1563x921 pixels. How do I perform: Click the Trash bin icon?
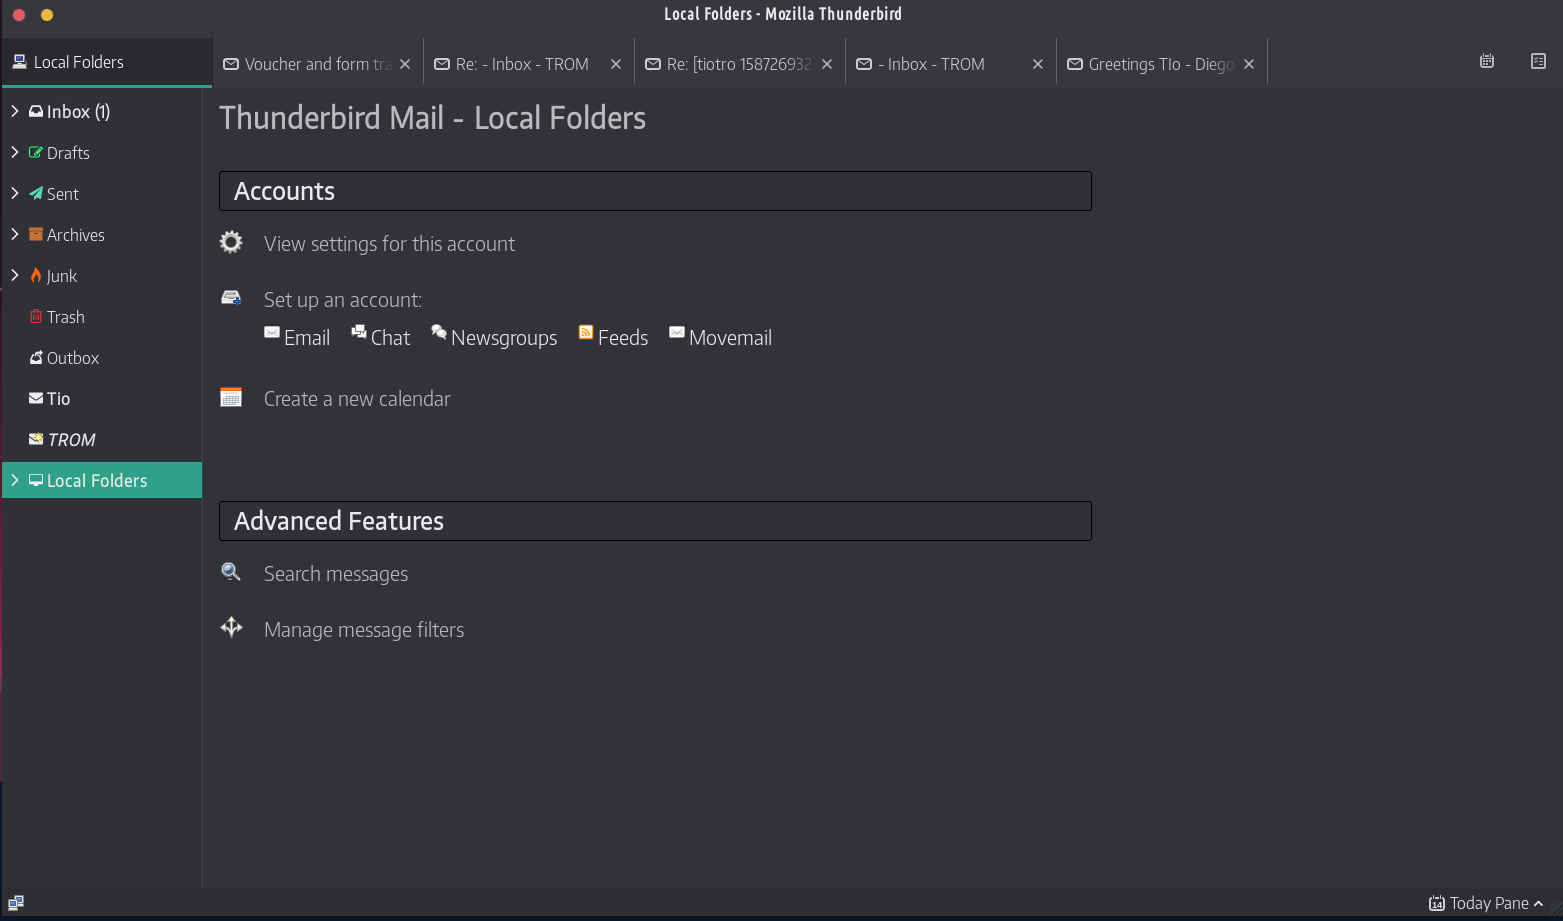pos(36,316)
